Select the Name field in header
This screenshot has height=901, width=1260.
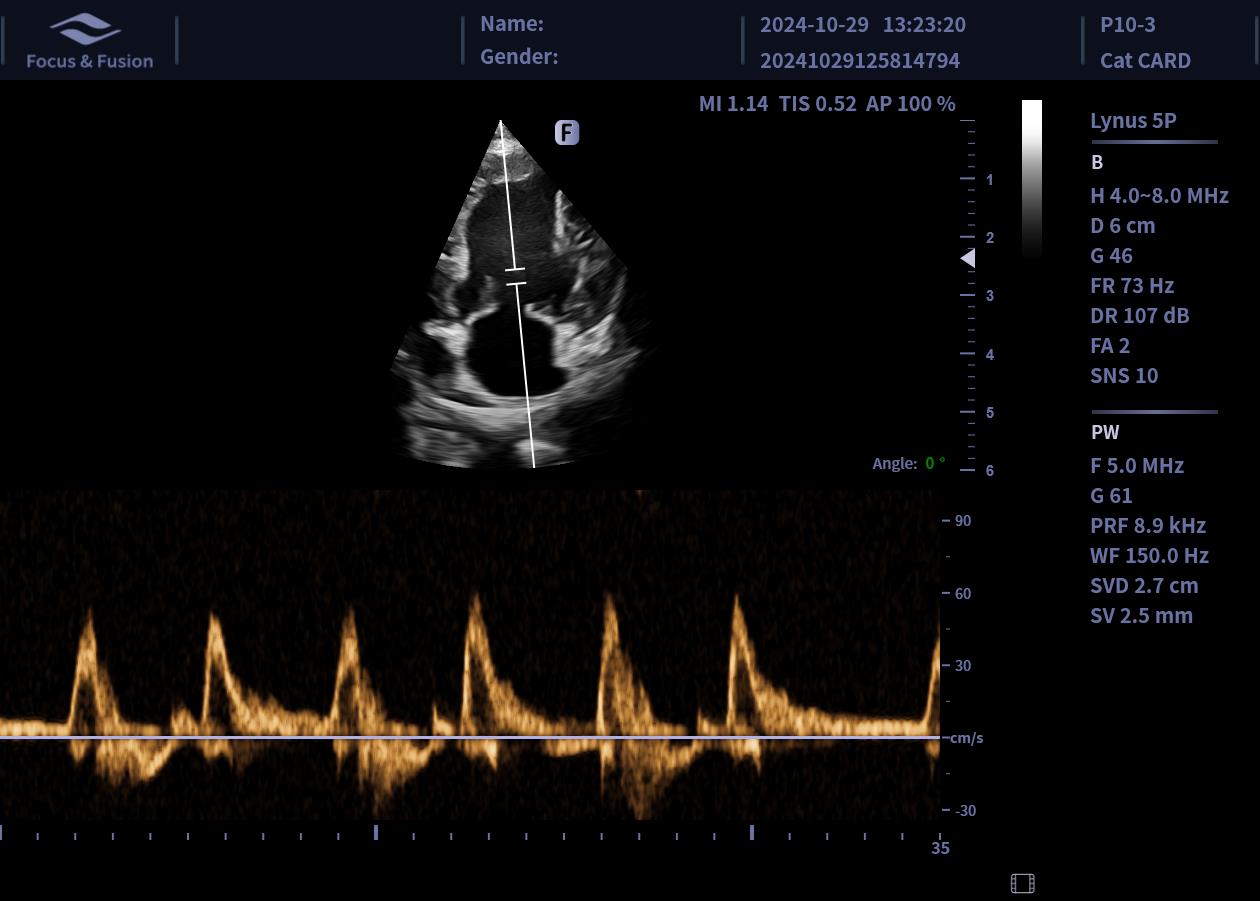pos(512,24)
